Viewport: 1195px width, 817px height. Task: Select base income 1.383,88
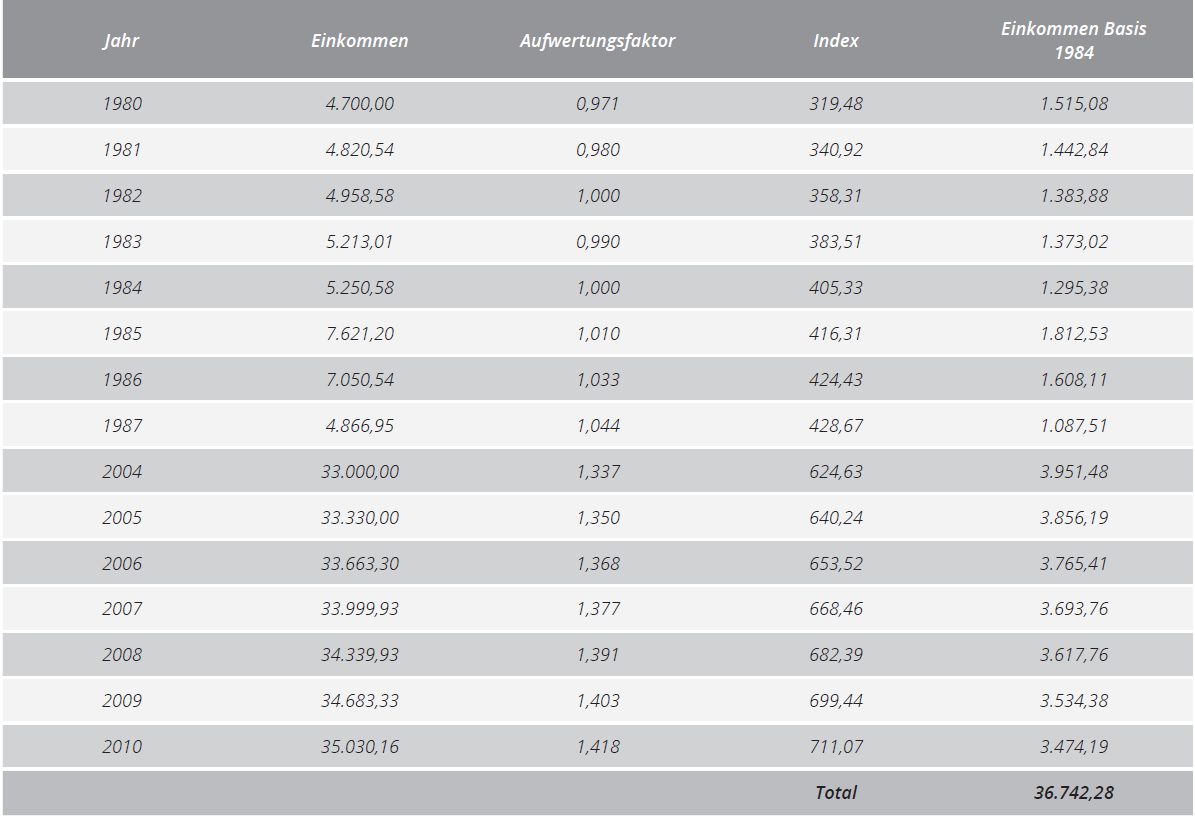coord(1074,196)
